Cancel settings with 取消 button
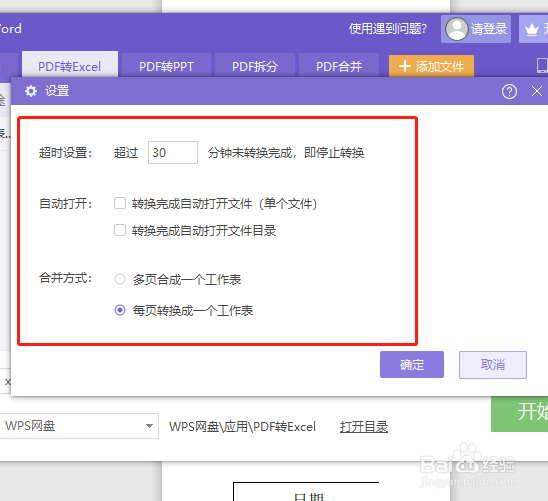This screenshot has width=548, height=501. tap(493, 364)
